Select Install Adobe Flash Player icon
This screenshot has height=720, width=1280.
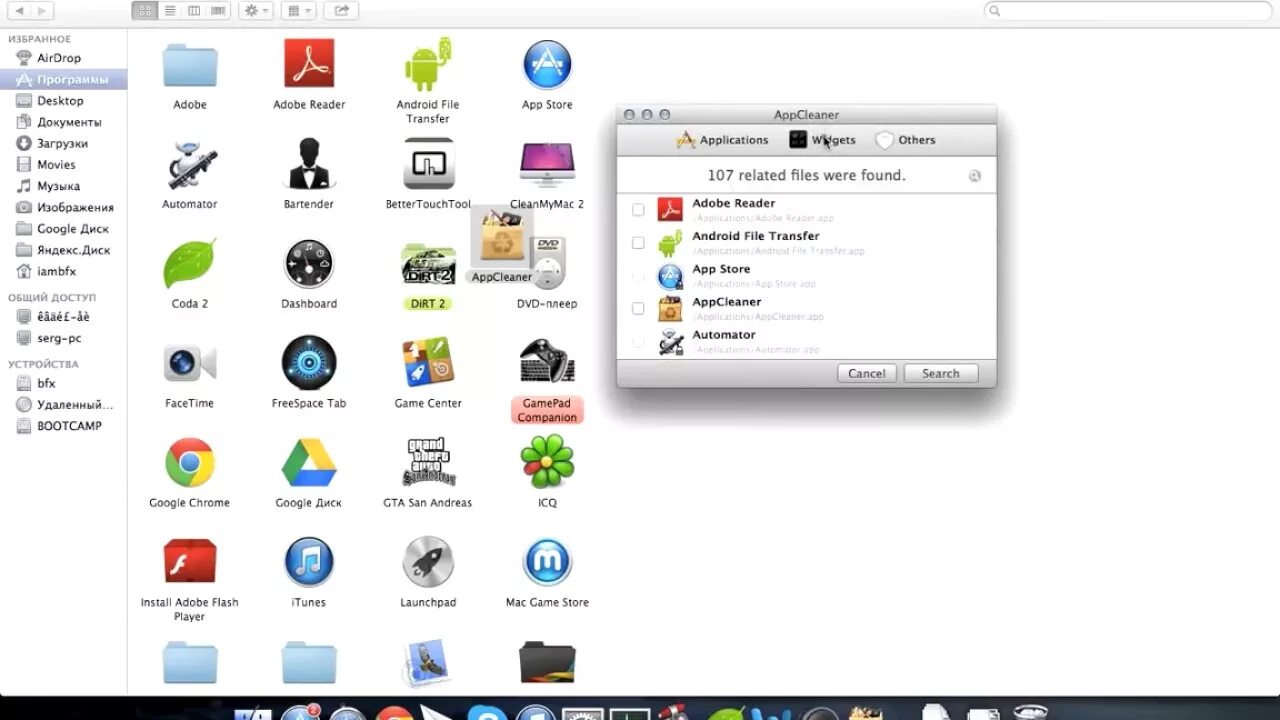[190, 561]
